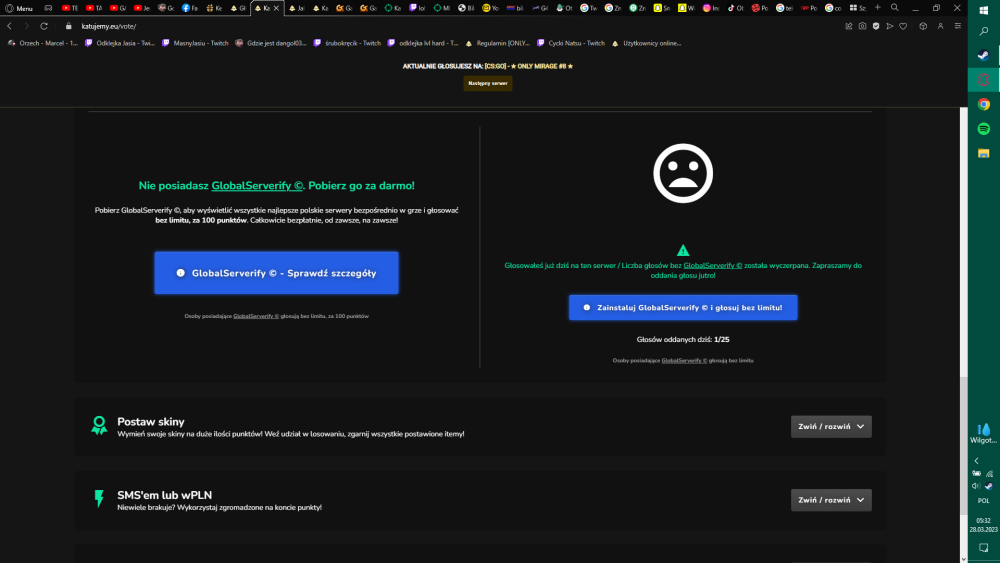This screenshot has width=1000, height=563.
Task: Open Google Chrome from the taskbar
Action: tap(984, 105)
